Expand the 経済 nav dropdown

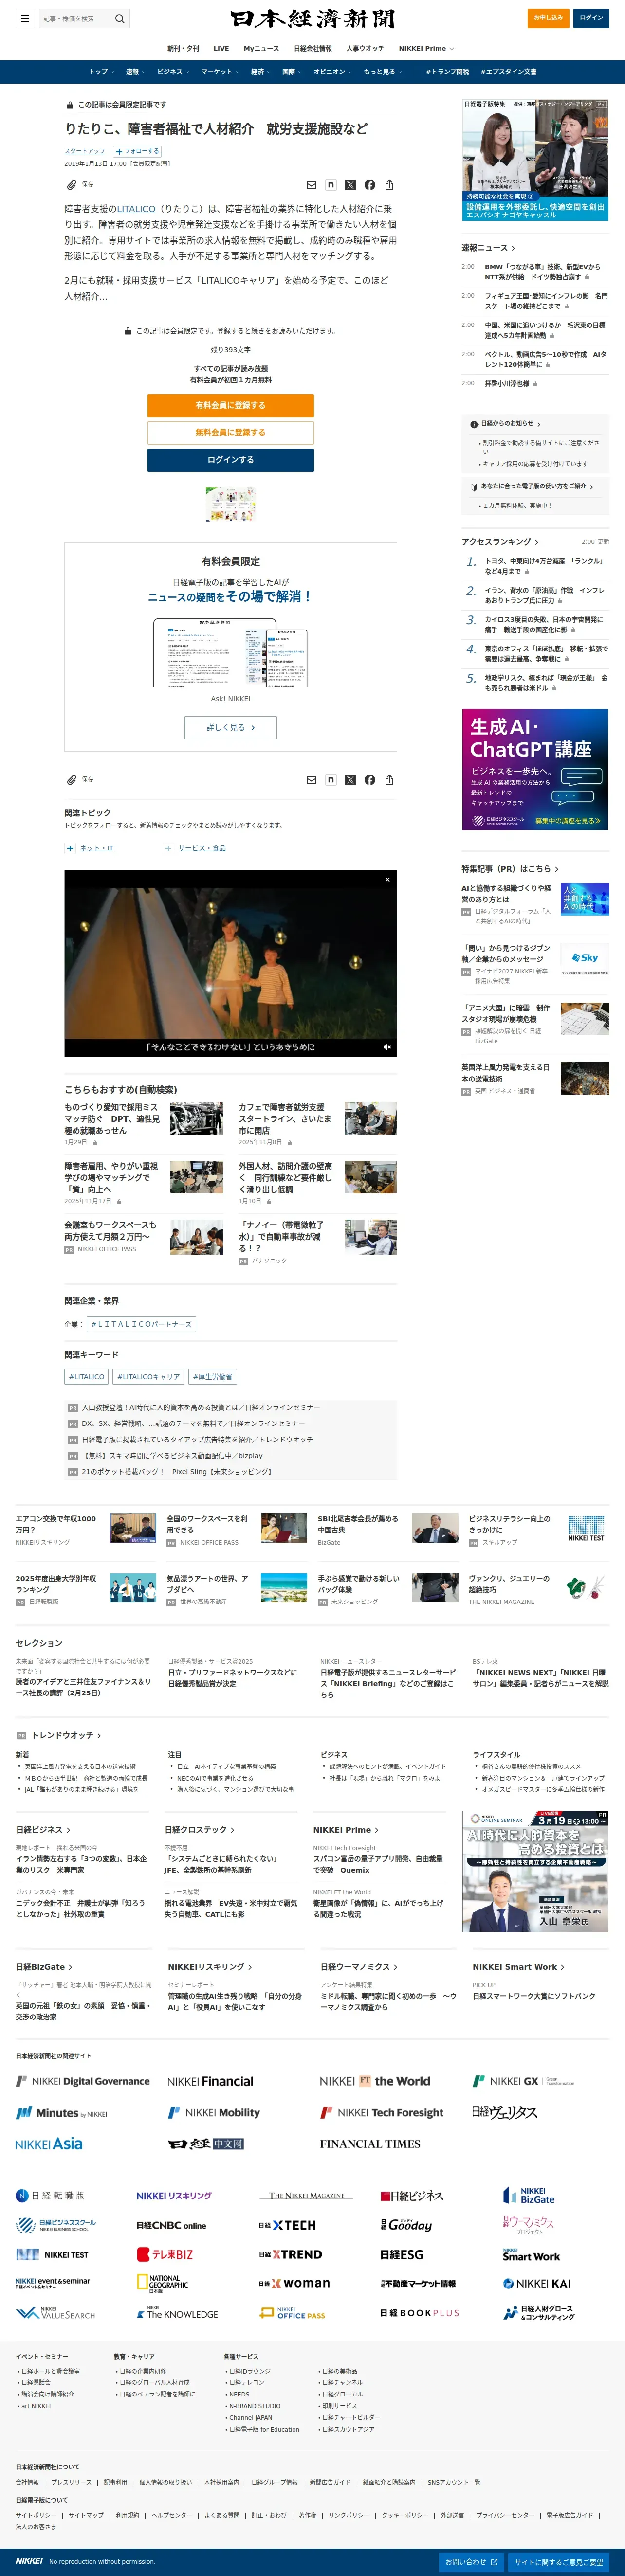(261, 72)
